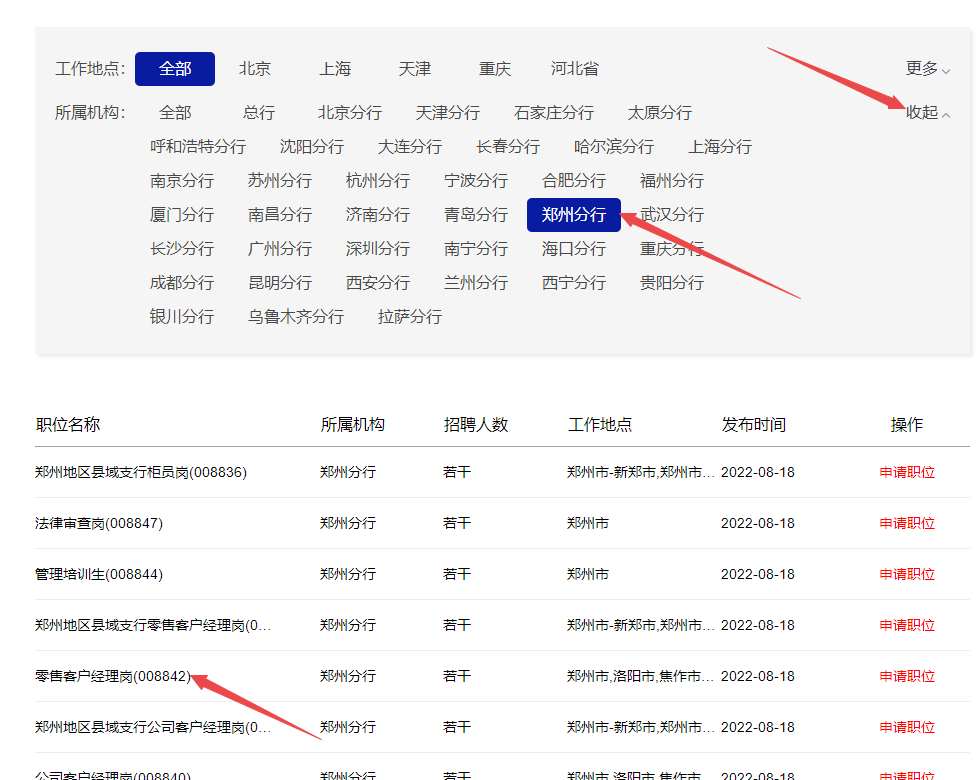This screenshot has height=780, width=980.
Task: Open the 零售客户经理岗(008842) job listing
Action: pos(112,676)
